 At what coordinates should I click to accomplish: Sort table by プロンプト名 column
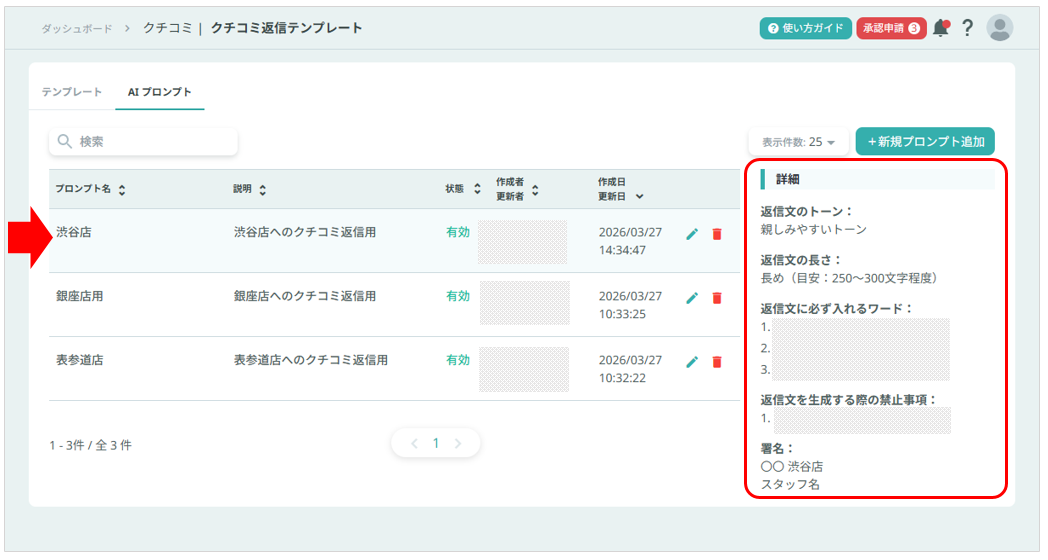click(x=91, y=189)
